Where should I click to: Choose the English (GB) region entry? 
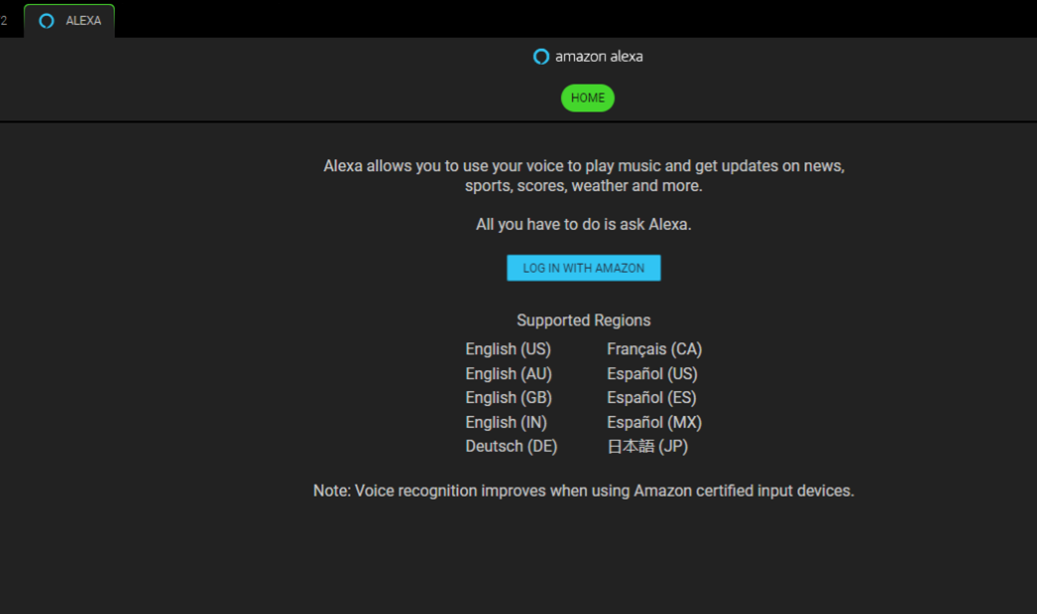[x=508, y=398]
